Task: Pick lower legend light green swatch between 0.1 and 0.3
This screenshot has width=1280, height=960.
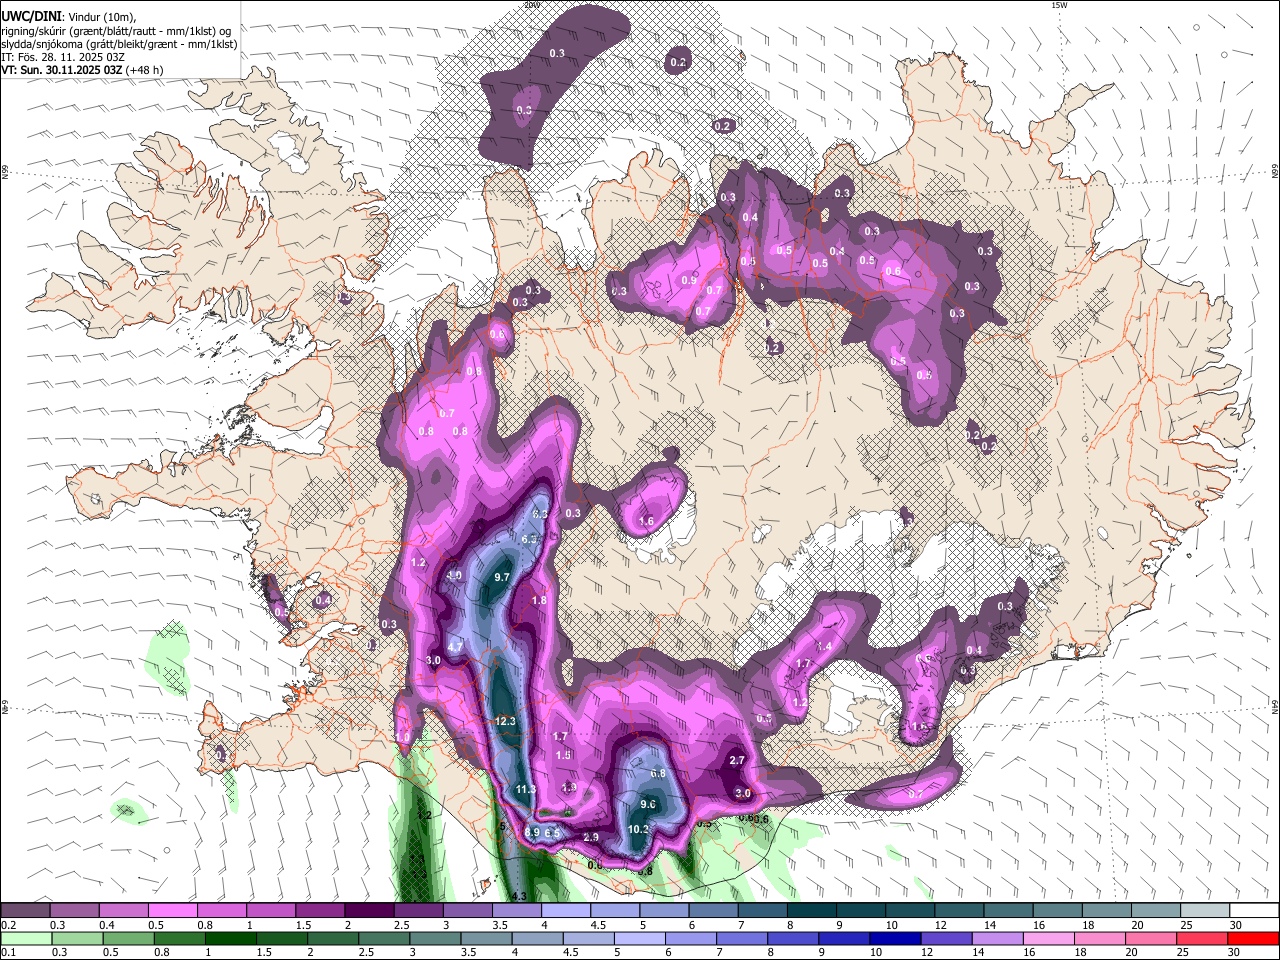Action: point(25,938)
